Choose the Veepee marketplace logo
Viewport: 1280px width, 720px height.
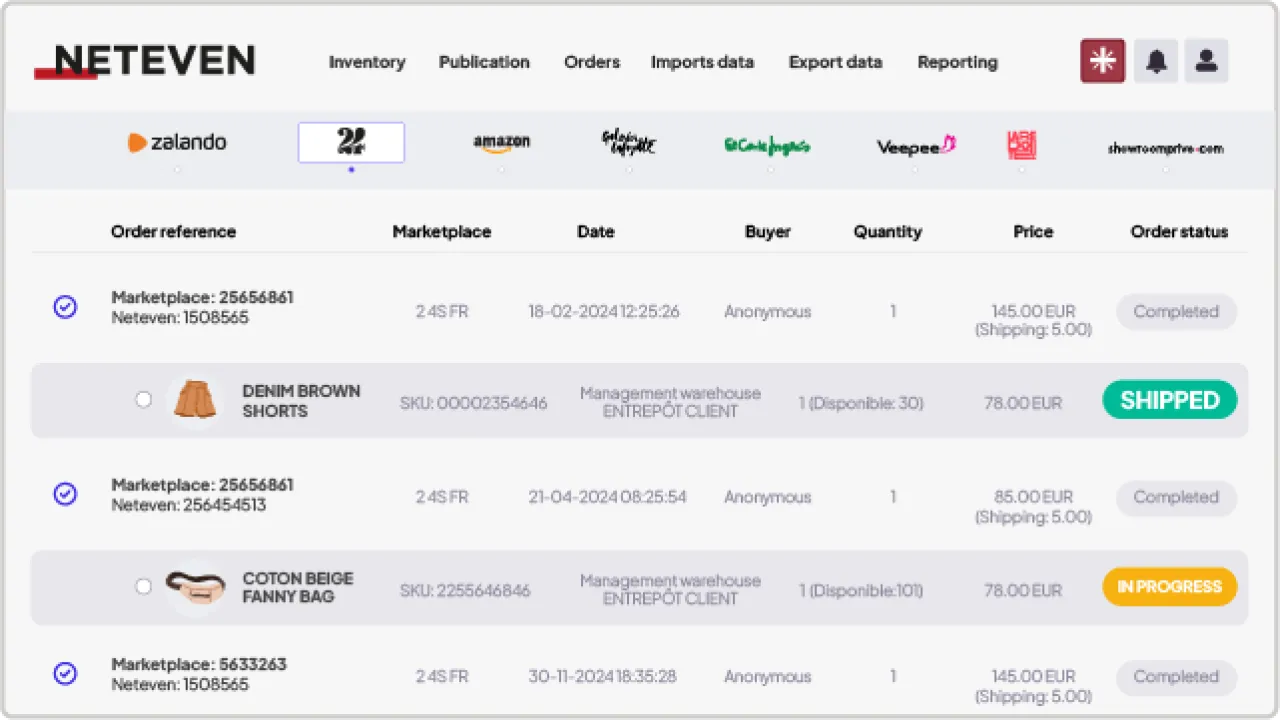tap(915, 146)
